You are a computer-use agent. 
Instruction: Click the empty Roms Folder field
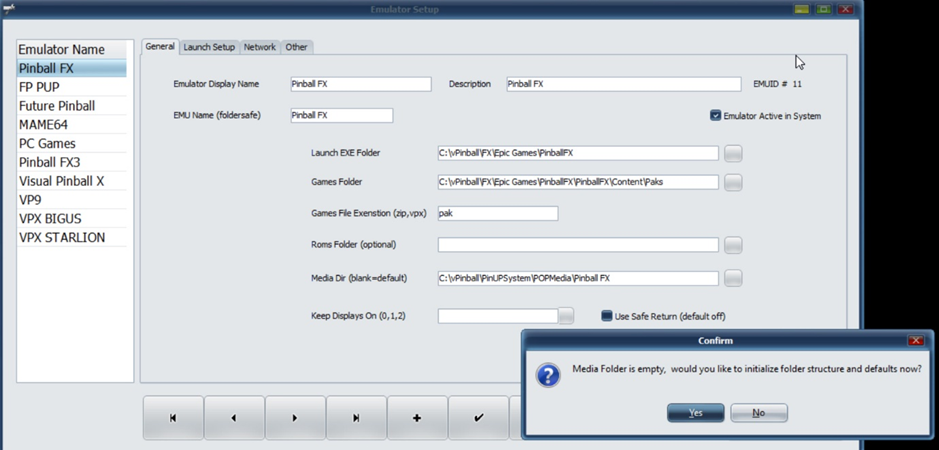(578, 244)
